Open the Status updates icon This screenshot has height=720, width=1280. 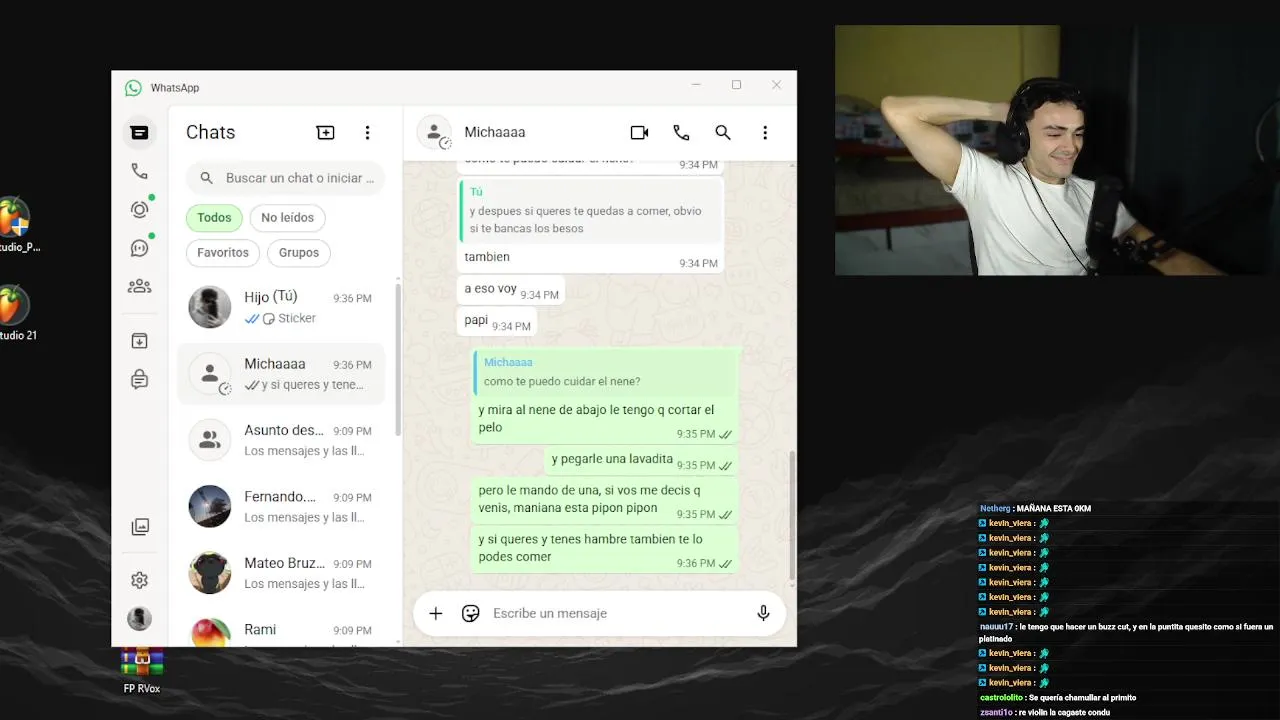point(139,209)
